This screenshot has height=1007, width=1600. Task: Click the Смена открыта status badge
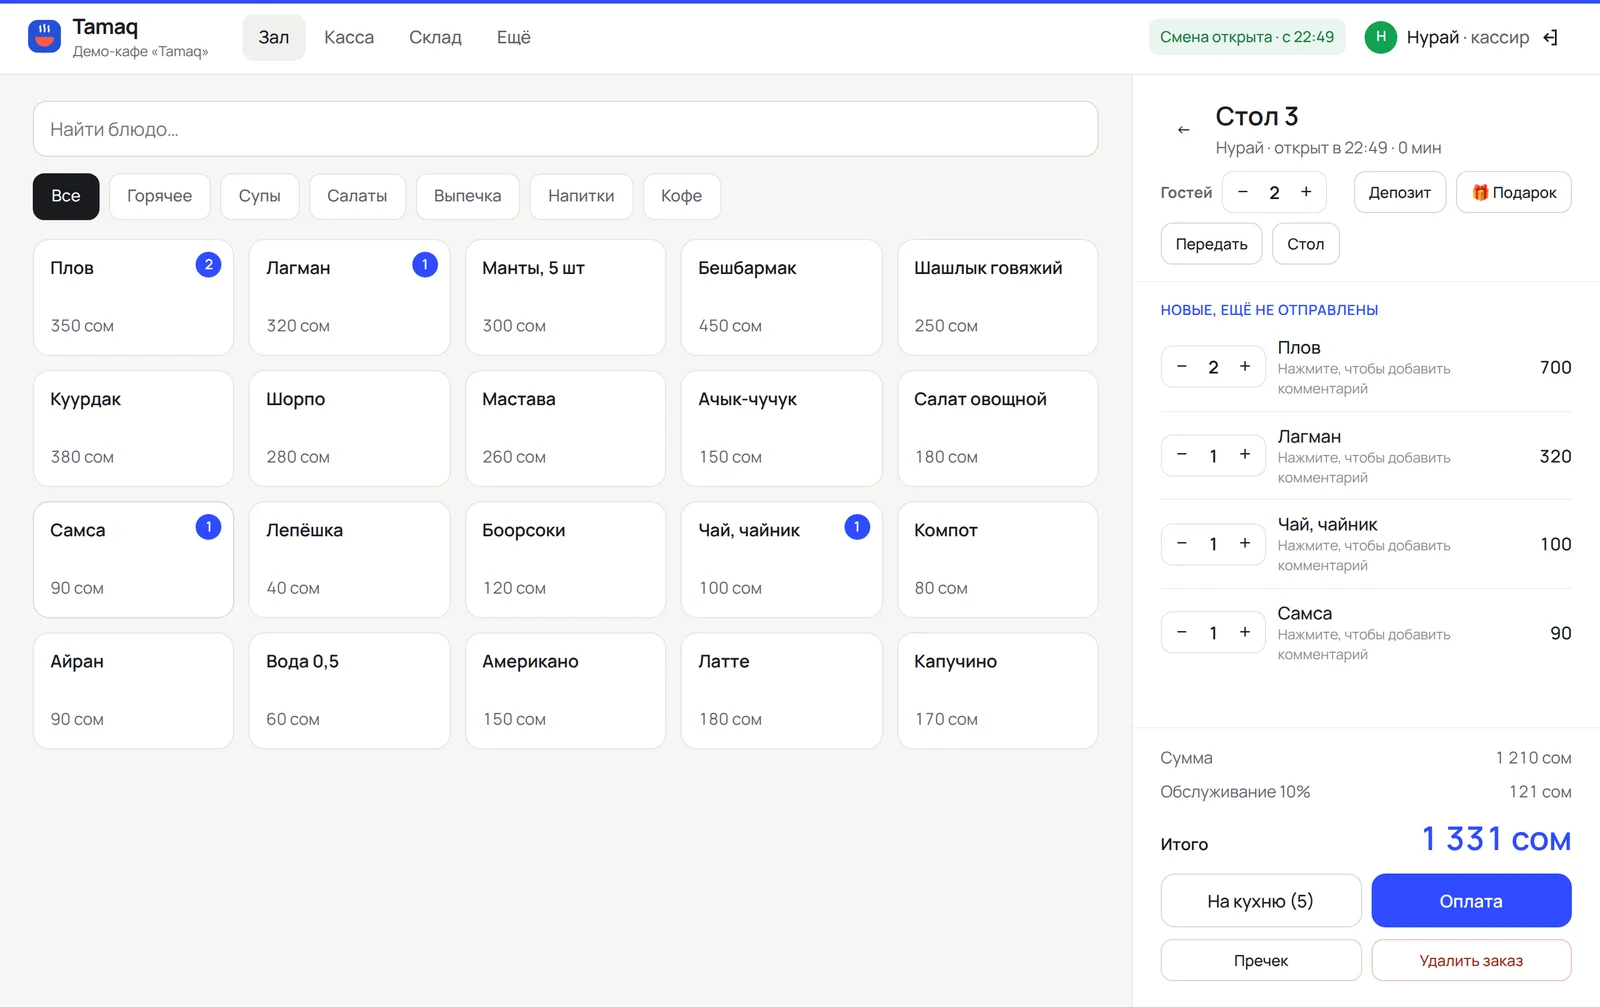(1247, 38)
